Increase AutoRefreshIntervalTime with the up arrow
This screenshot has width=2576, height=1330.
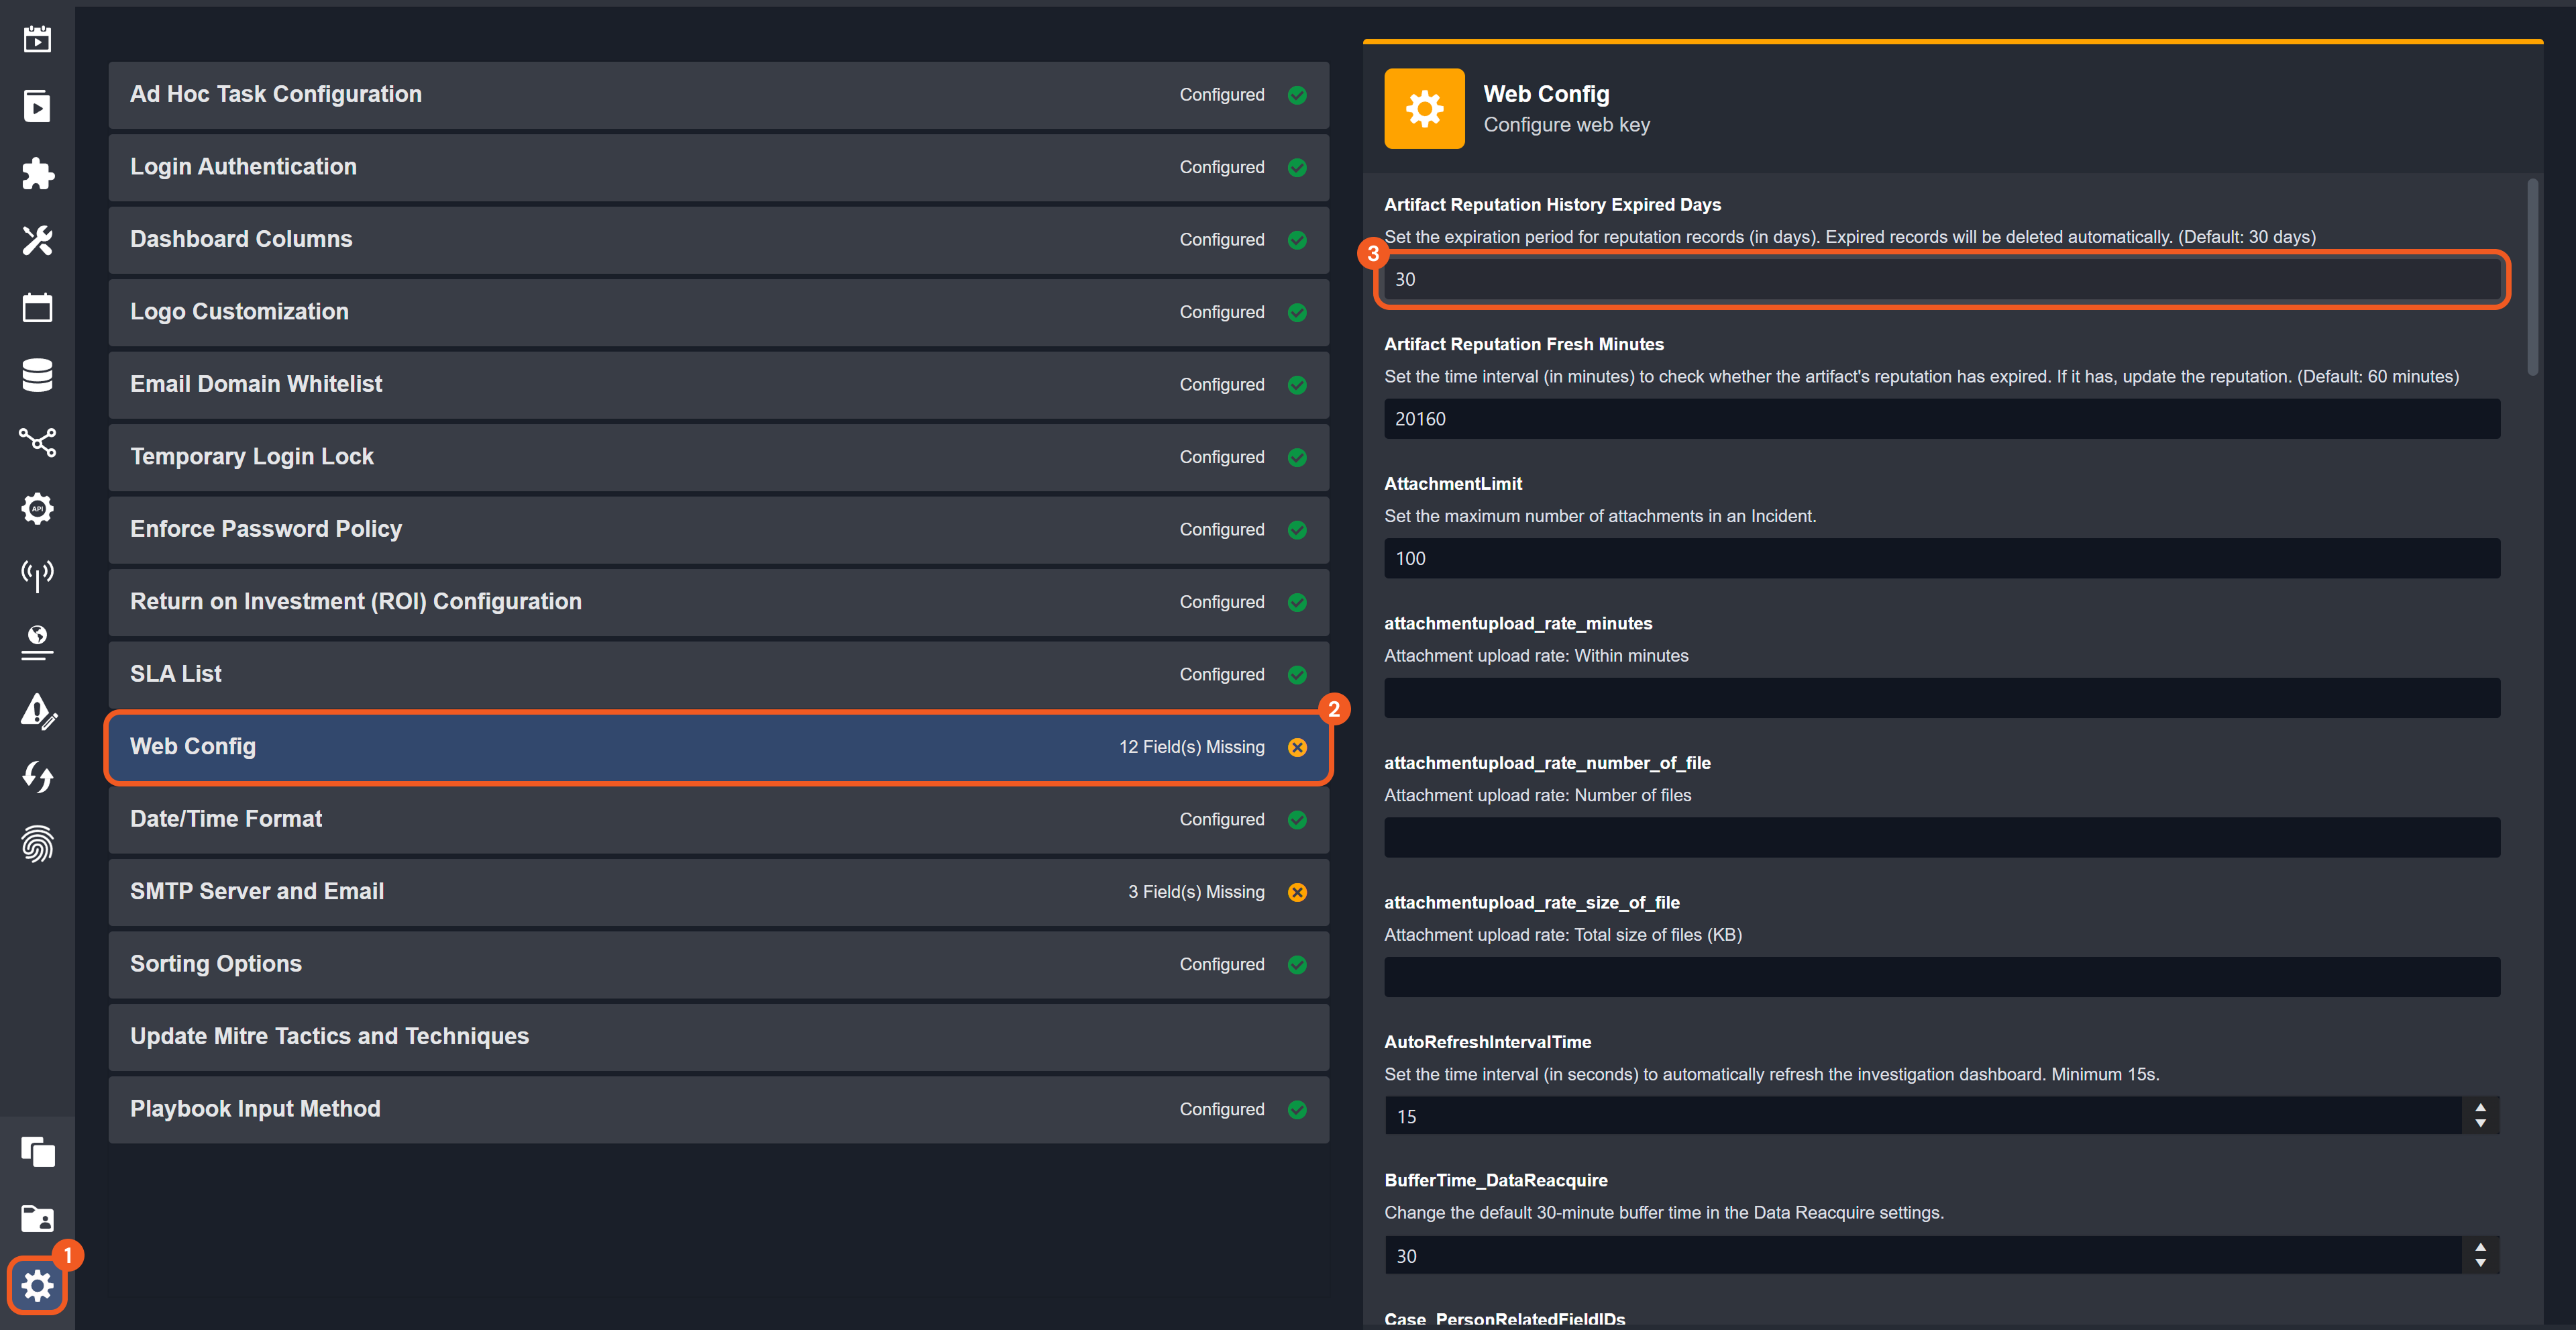2480,1107
